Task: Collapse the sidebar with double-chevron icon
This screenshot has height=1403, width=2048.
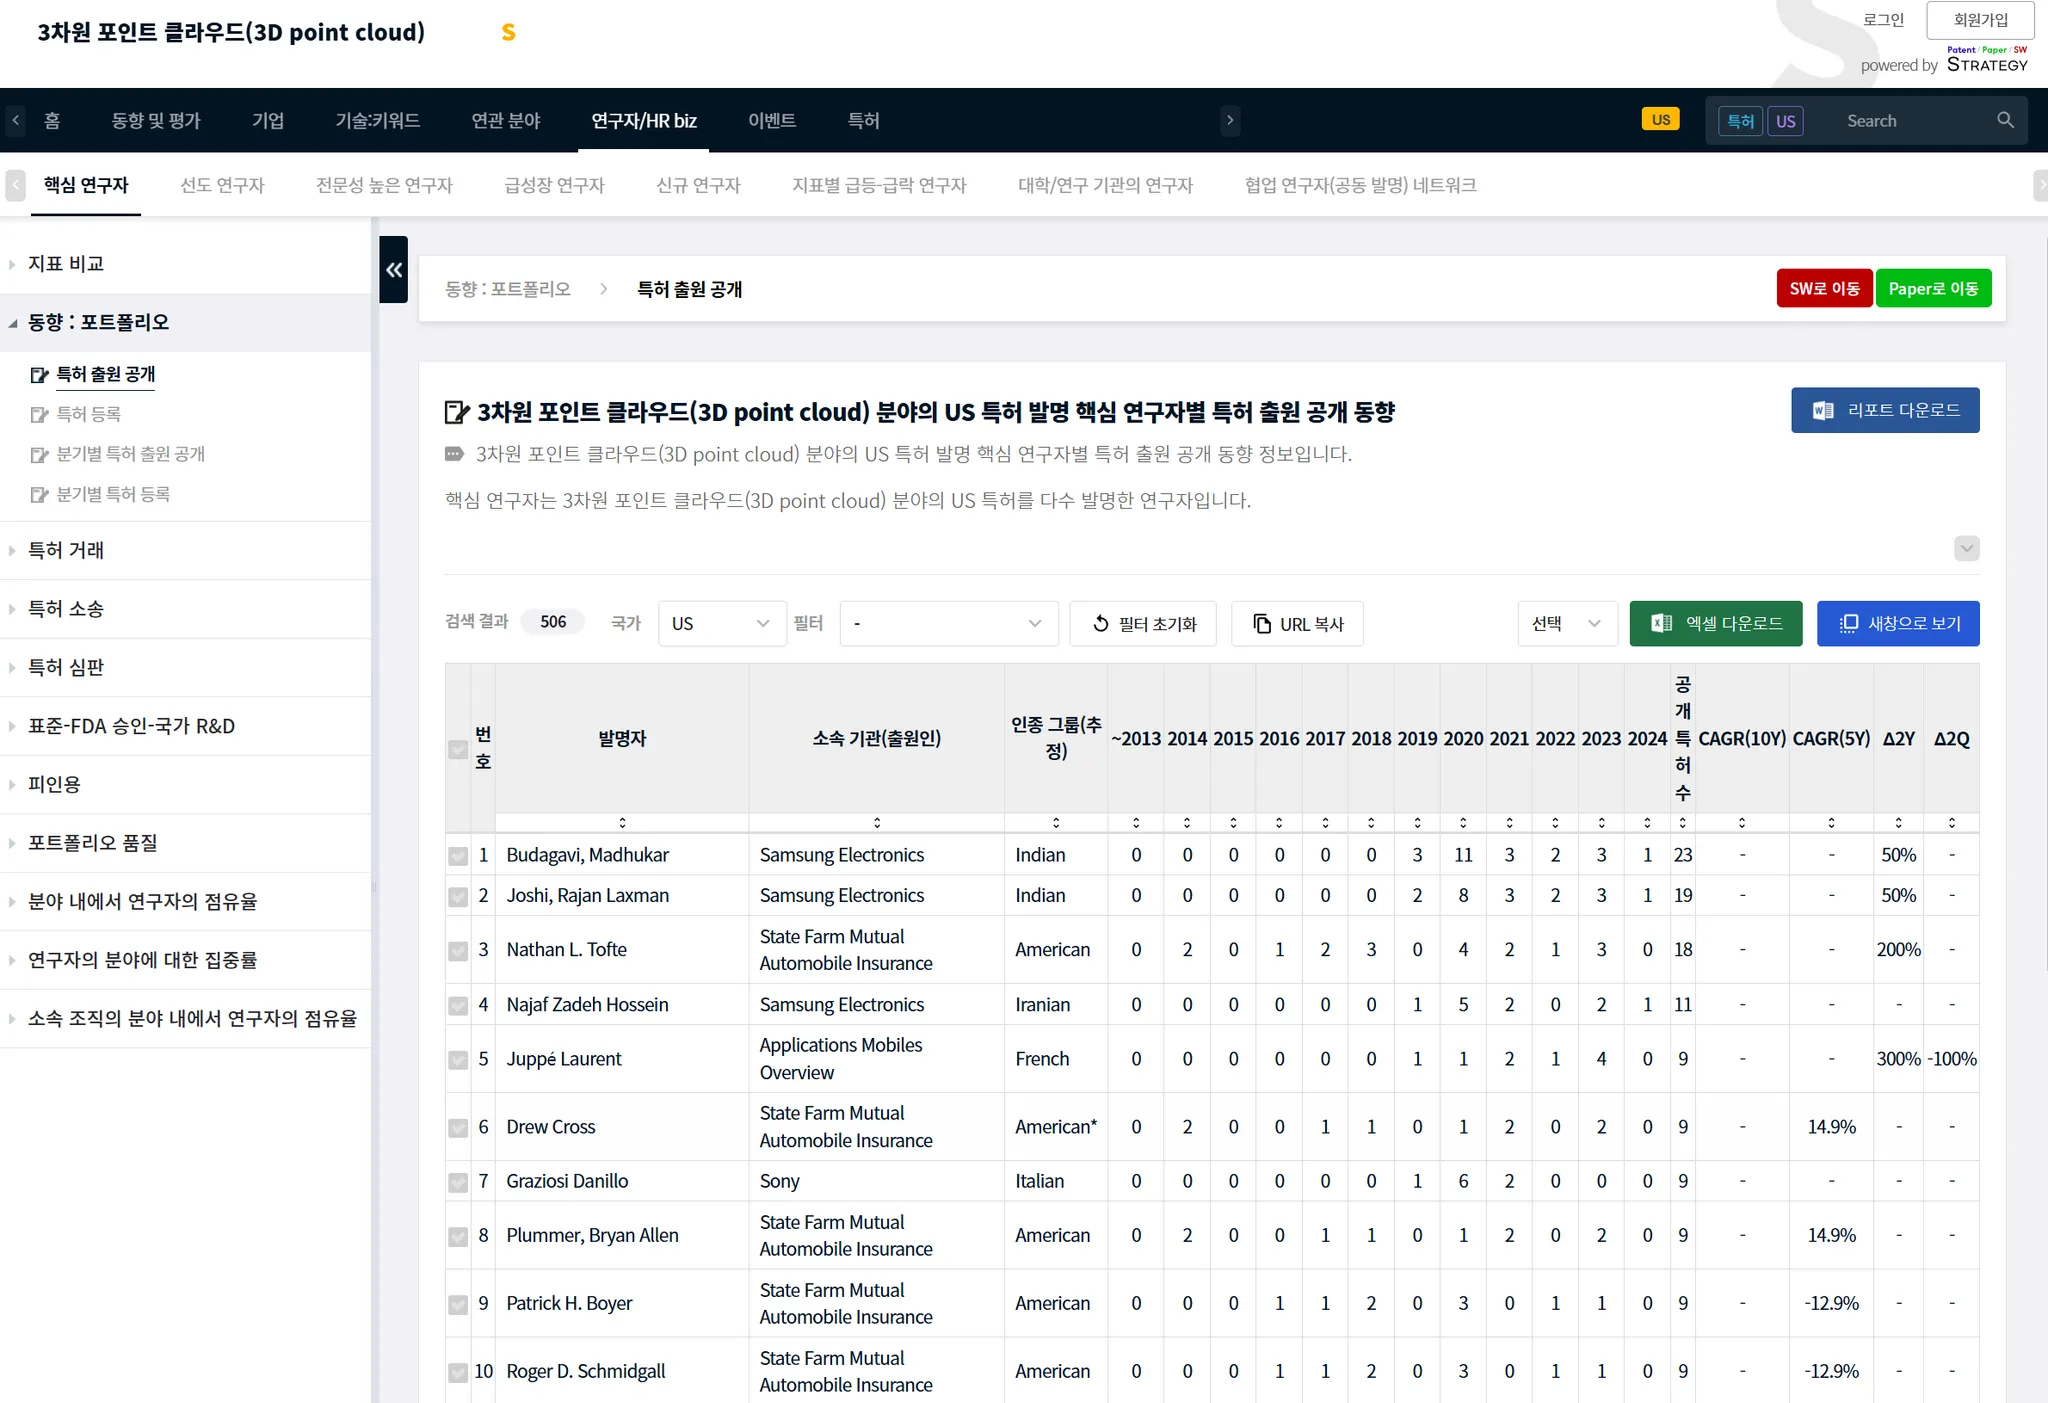Action: coord(394,269)
